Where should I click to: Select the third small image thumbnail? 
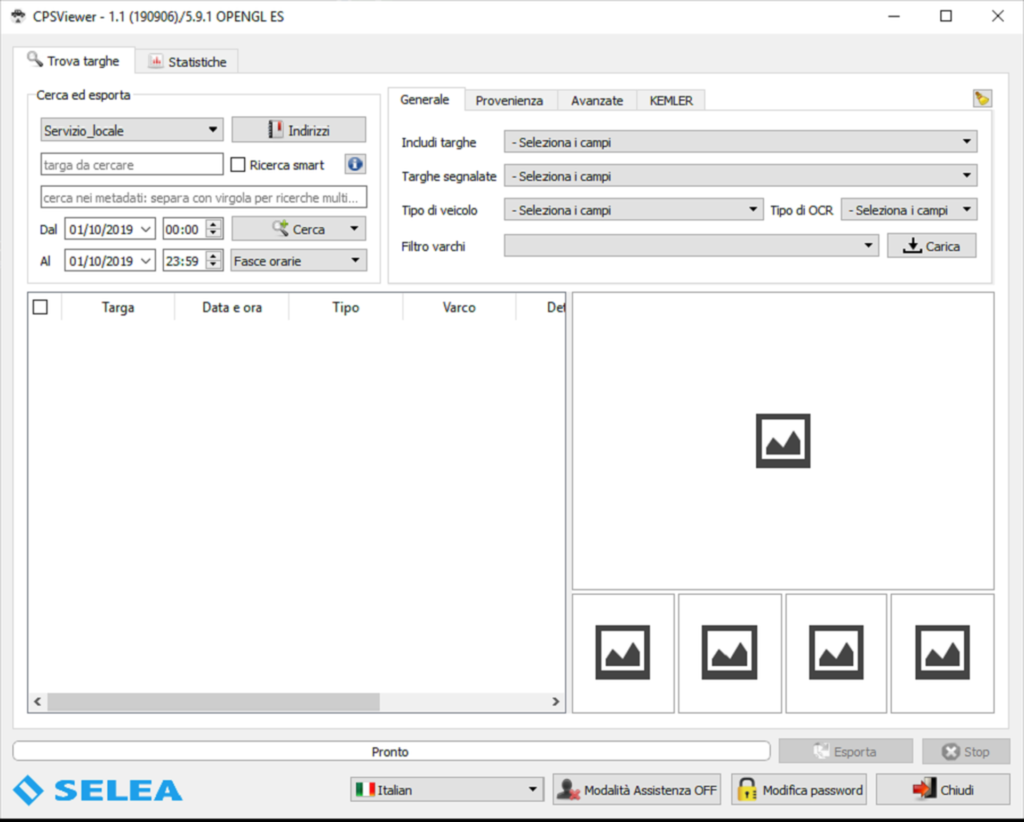pos(836,653)
